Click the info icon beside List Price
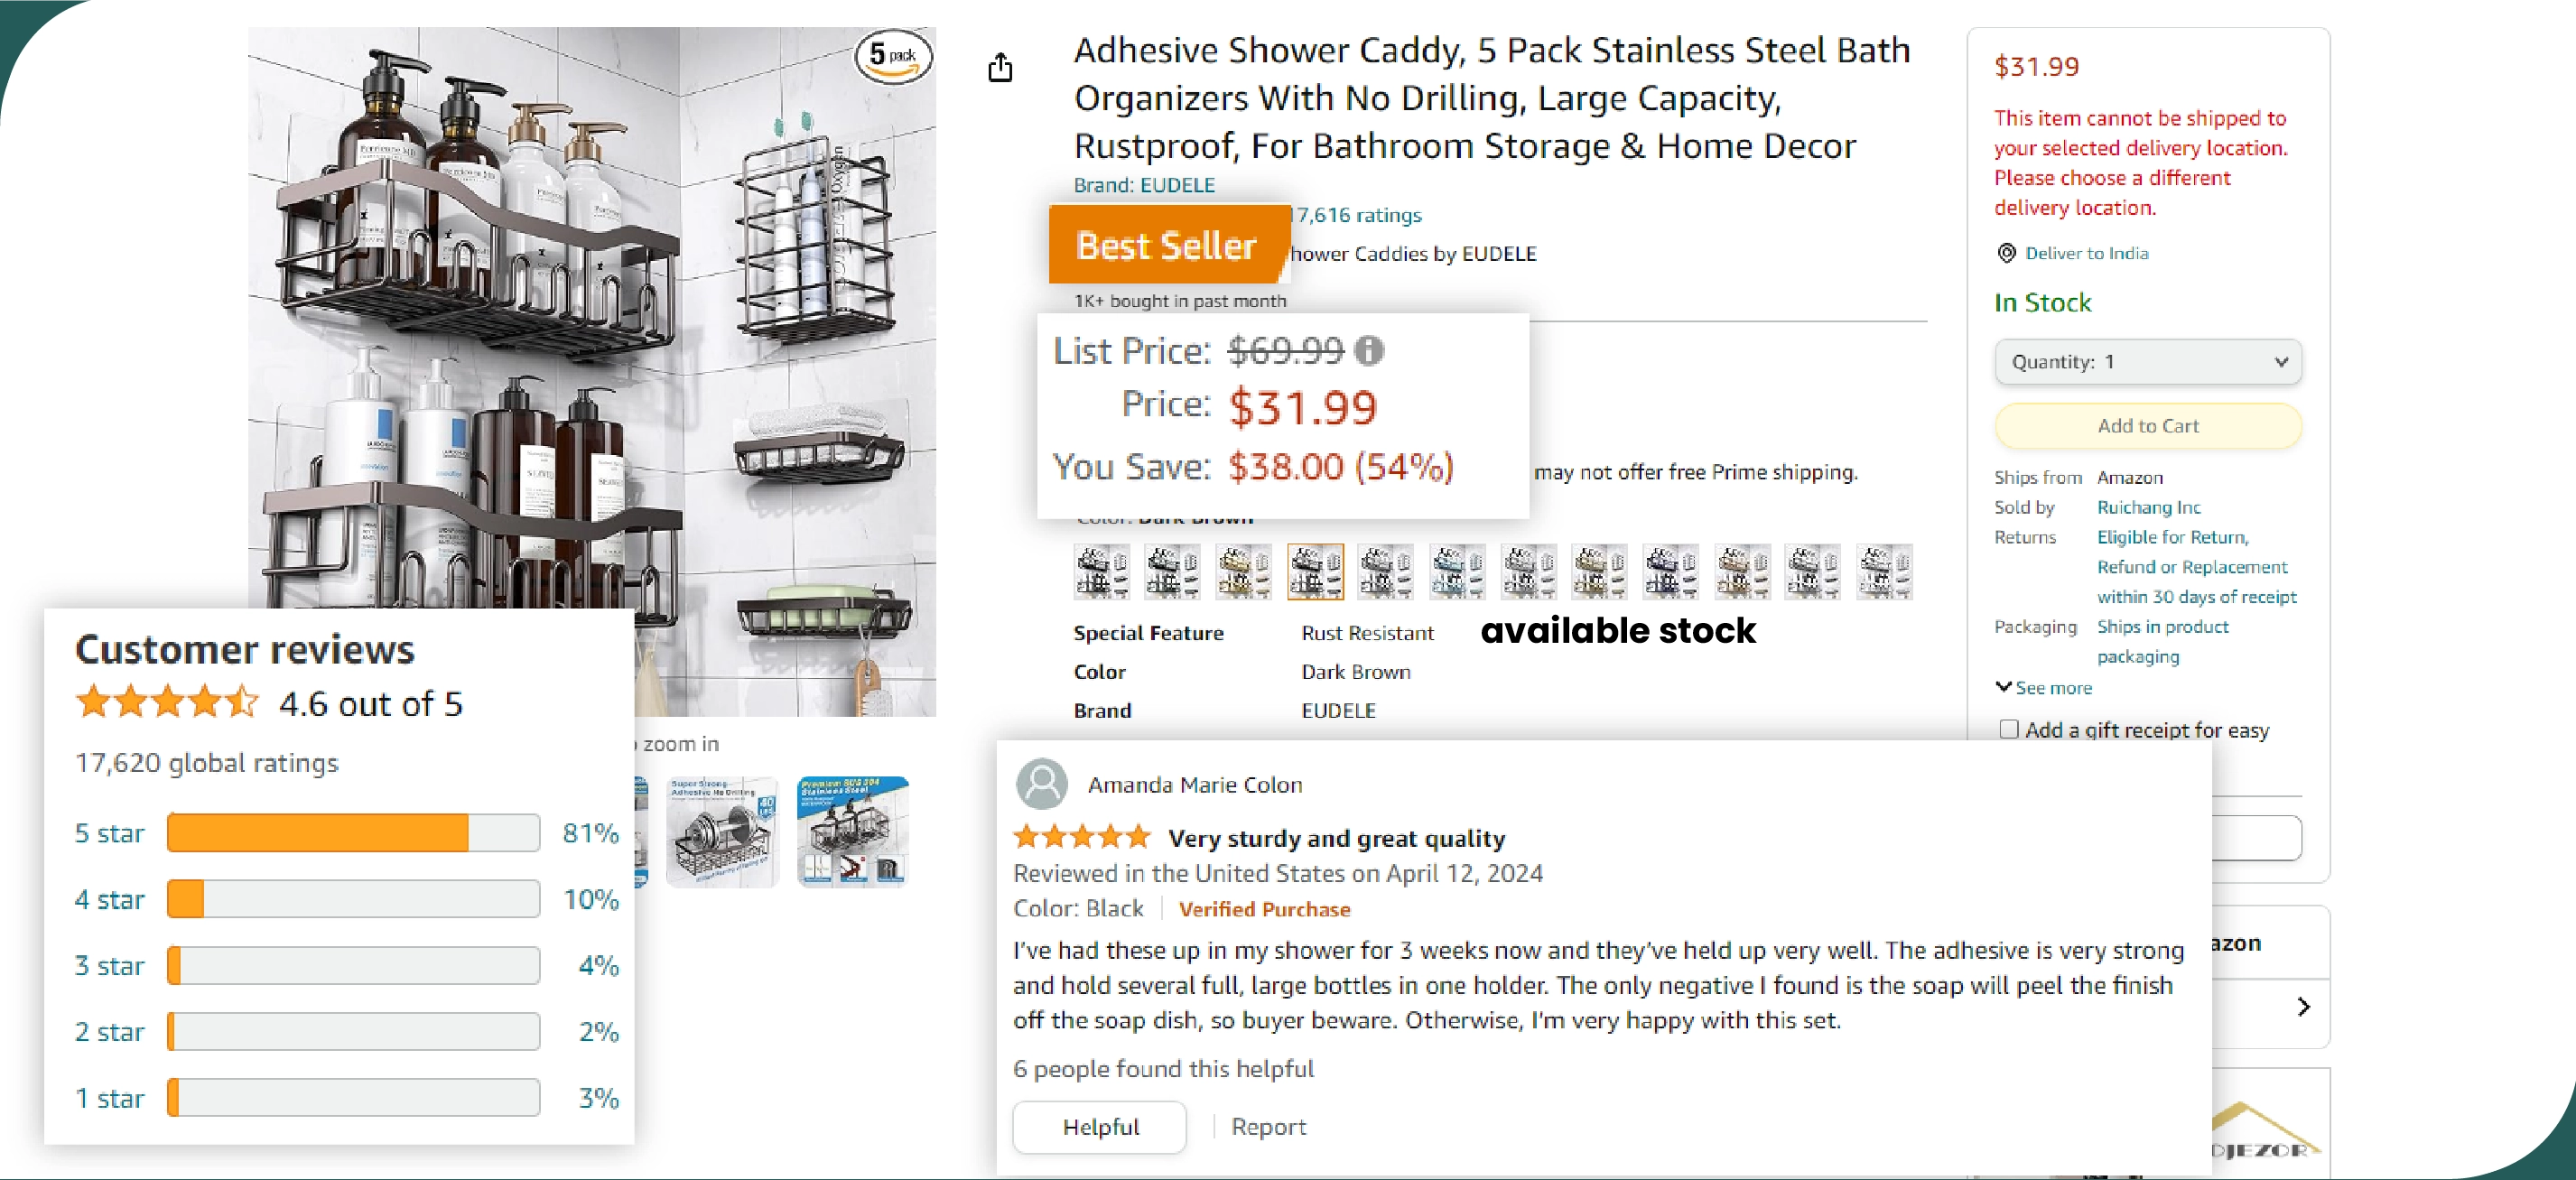This screenshot has width=2576, height=1180. (1370, 351)
